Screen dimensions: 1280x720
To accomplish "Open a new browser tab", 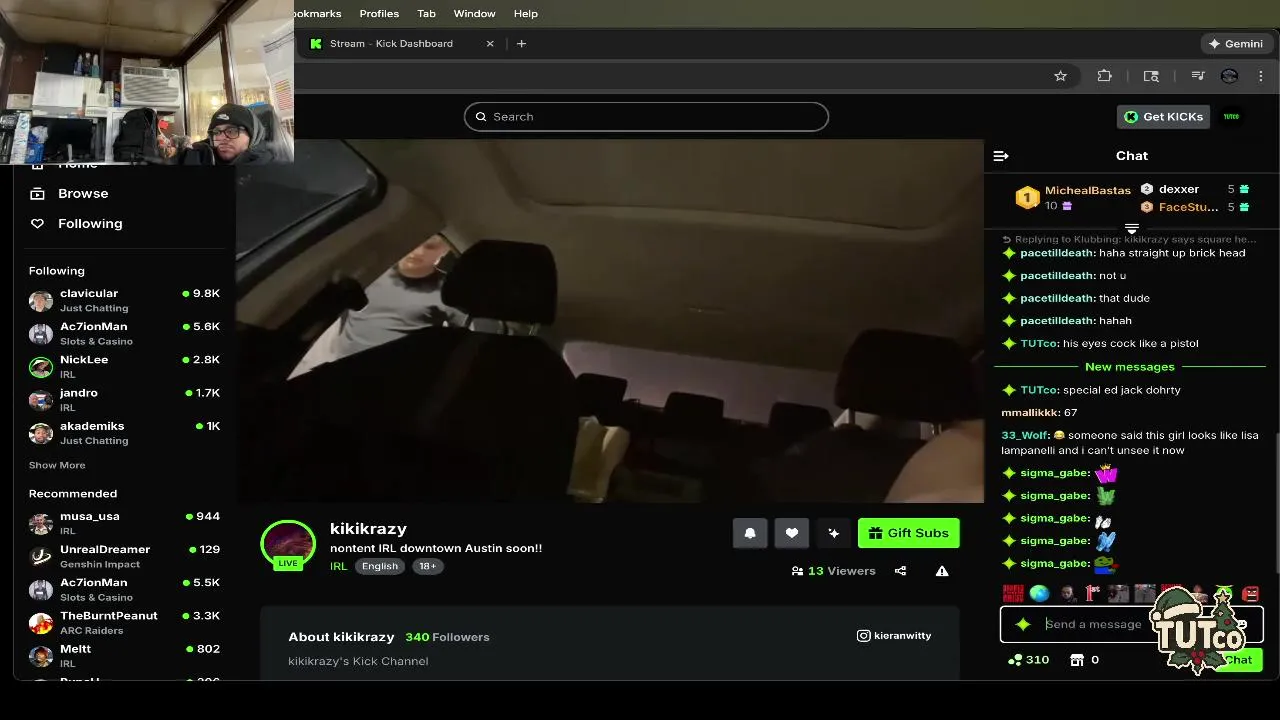I will point(521,44).
